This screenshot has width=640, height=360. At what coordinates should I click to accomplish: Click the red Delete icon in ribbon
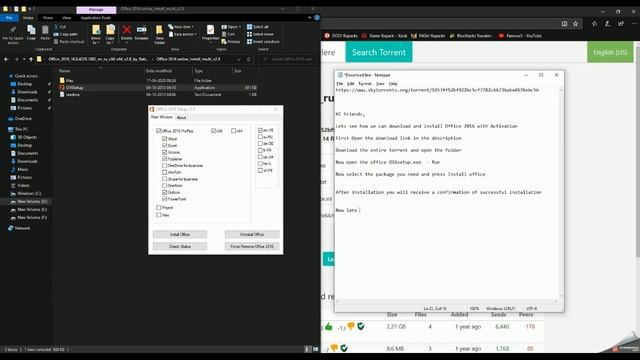[x=127, y=33]
